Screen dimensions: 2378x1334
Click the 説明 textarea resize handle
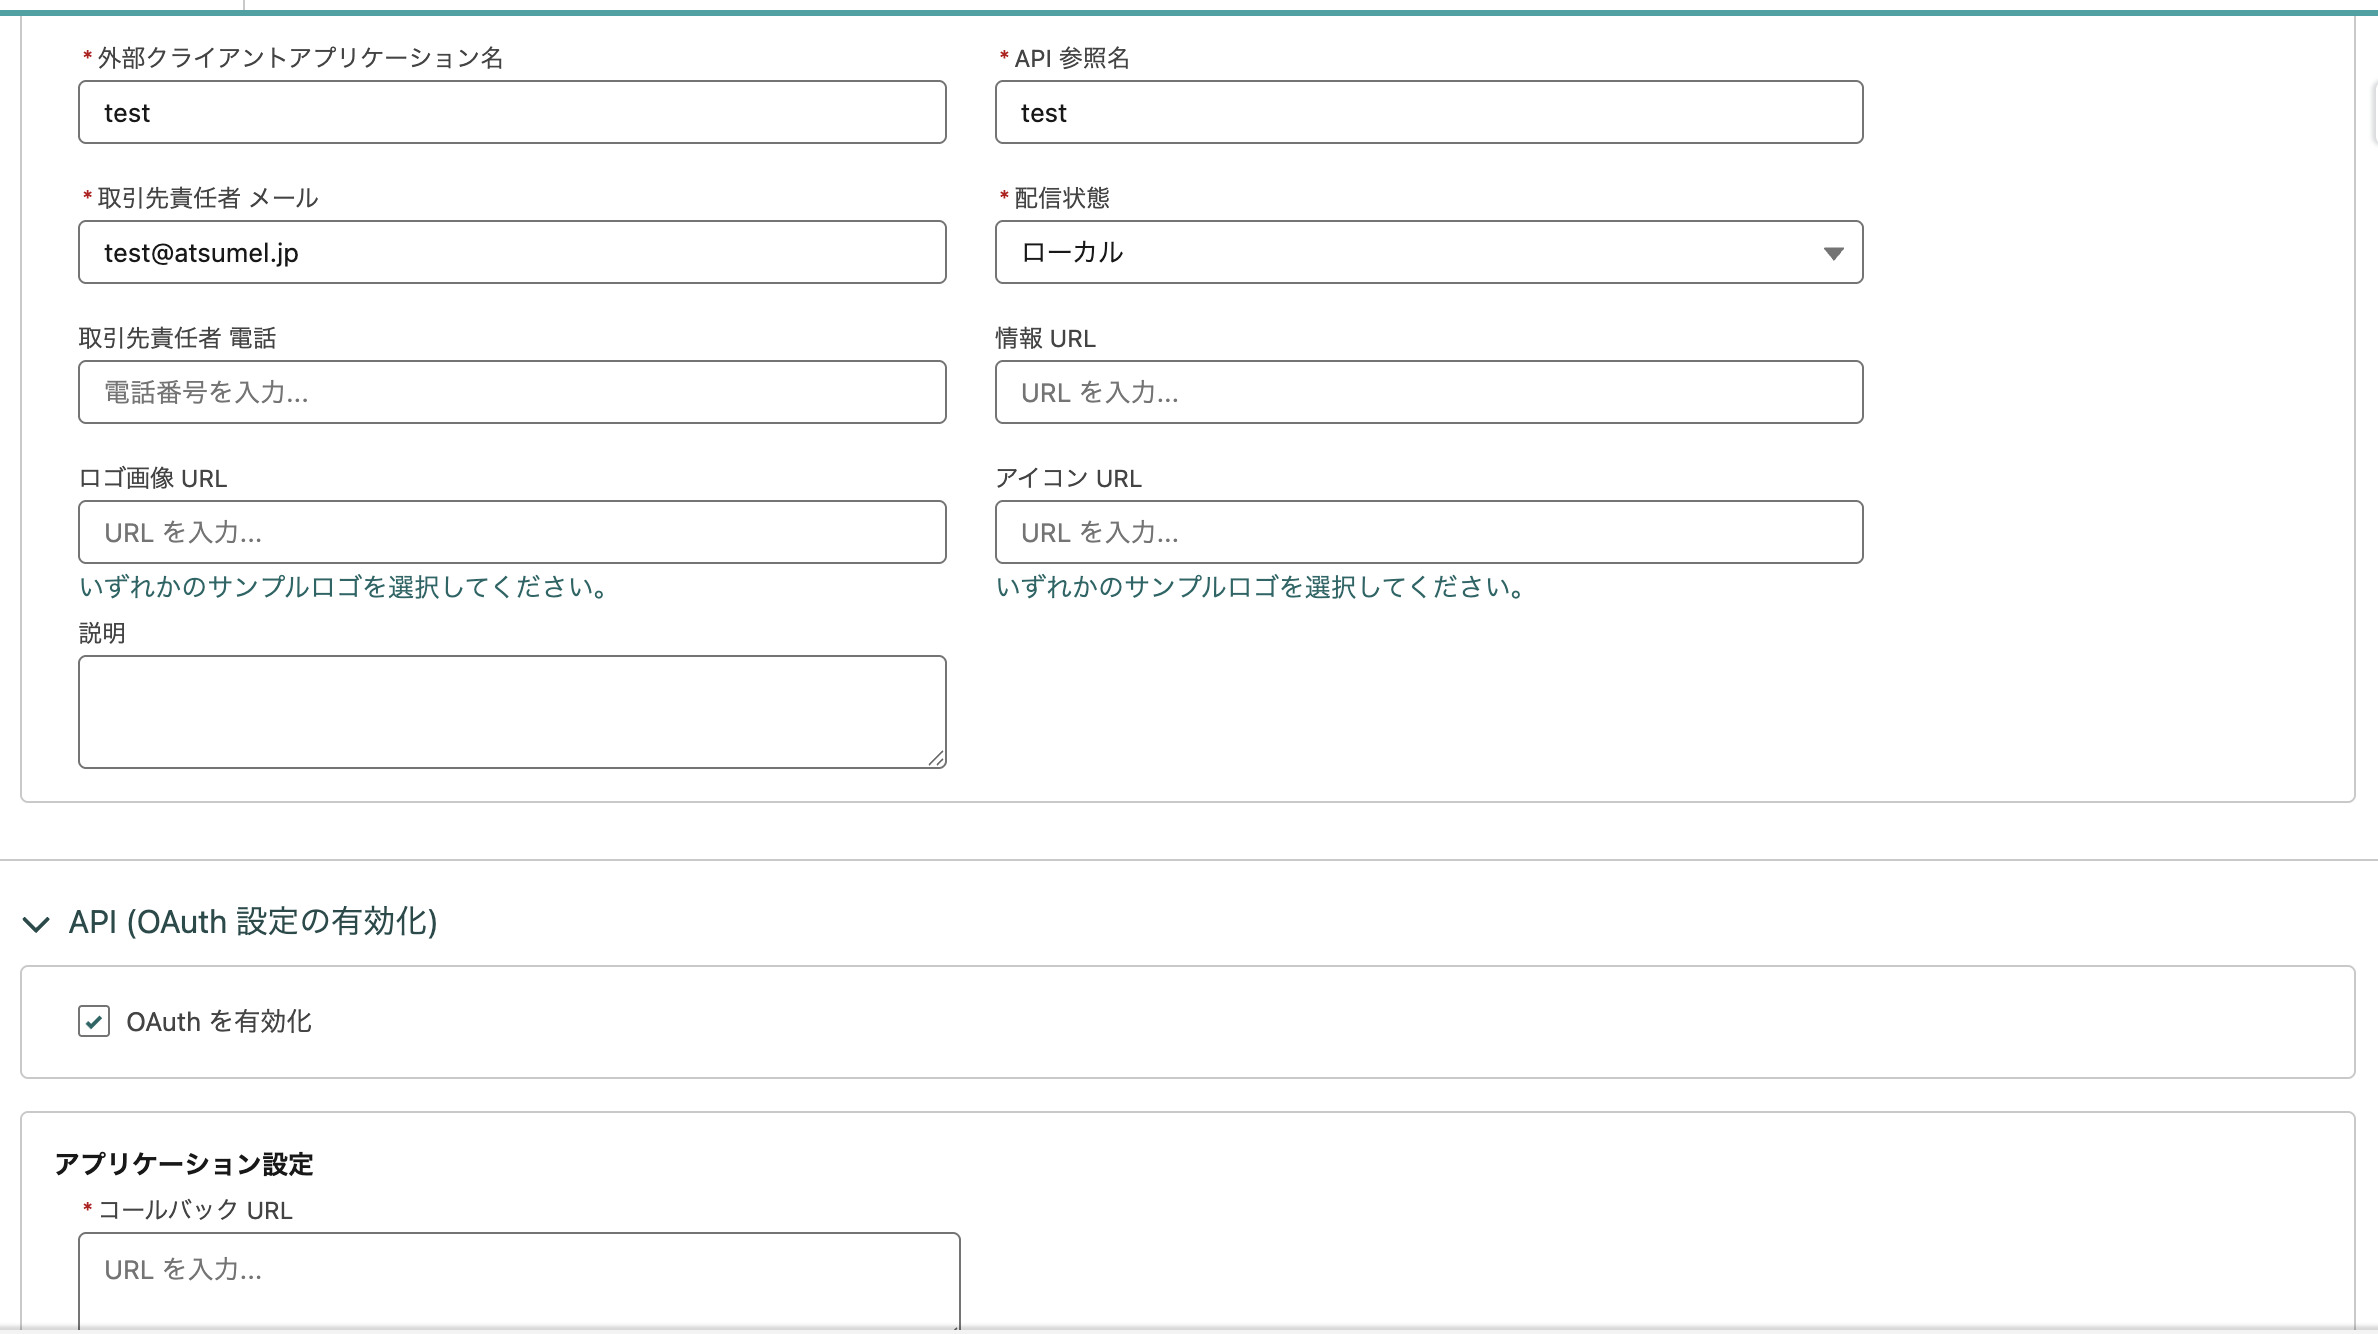tap(938, 758)
